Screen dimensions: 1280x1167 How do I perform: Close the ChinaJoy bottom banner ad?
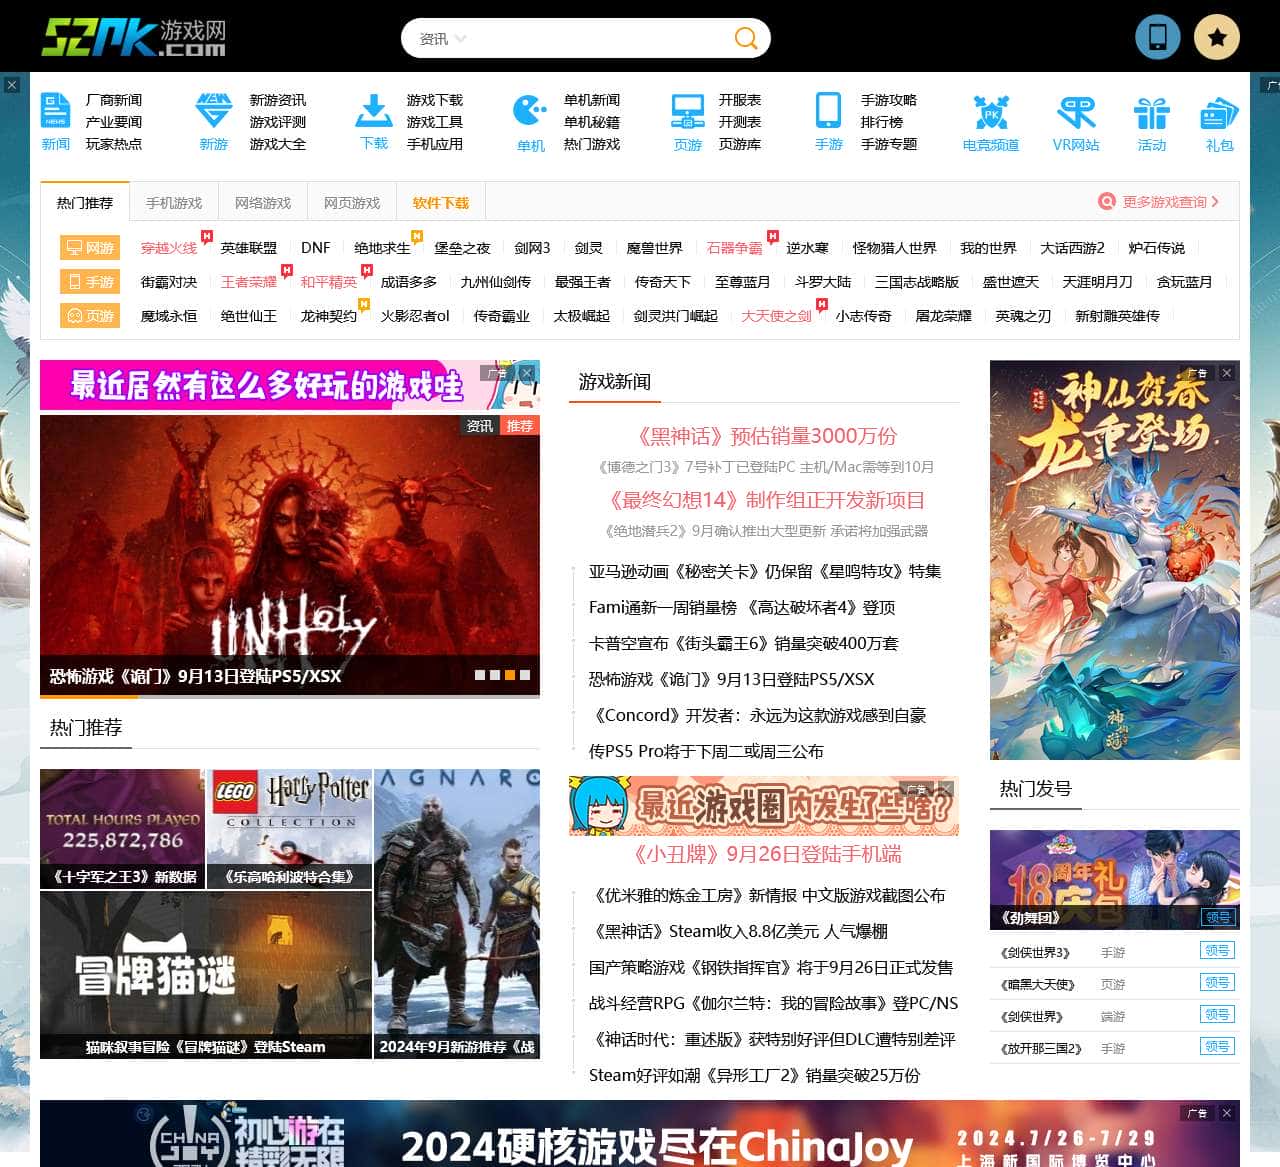point(1227,1113)
